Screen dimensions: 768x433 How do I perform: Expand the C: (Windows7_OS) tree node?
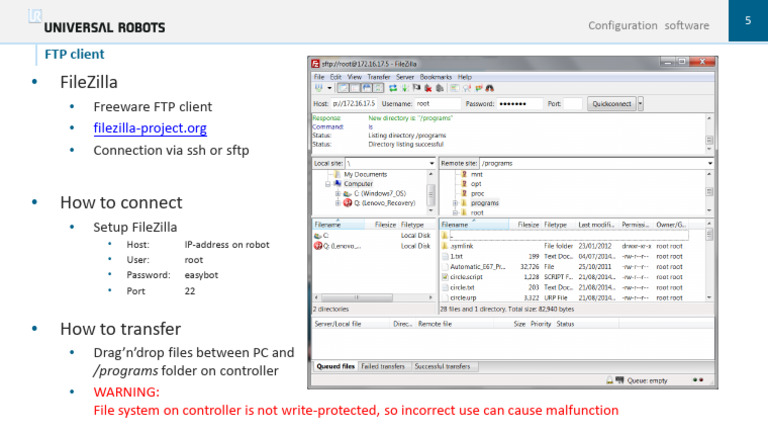click(x=337, y=193)
